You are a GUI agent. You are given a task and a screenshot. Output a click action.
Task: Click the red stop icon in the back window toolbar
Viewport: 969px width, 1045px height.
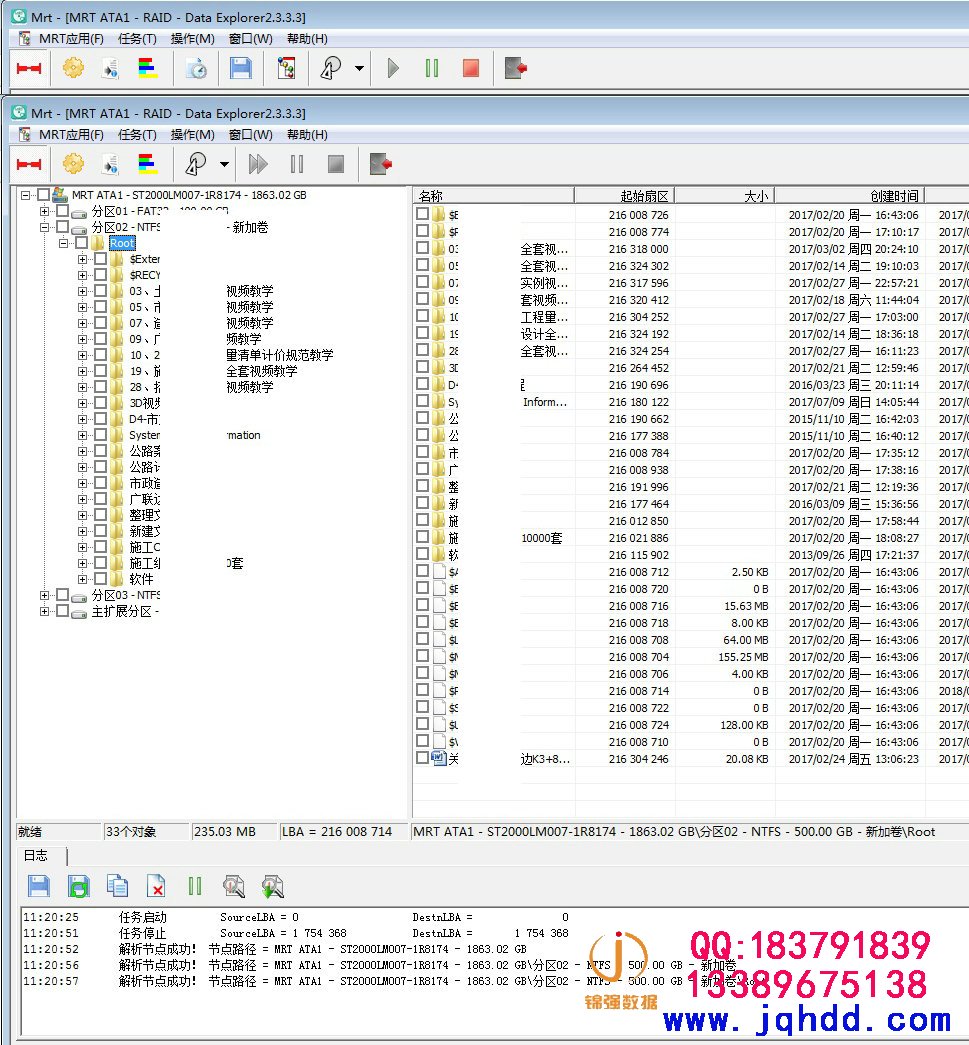471,68
